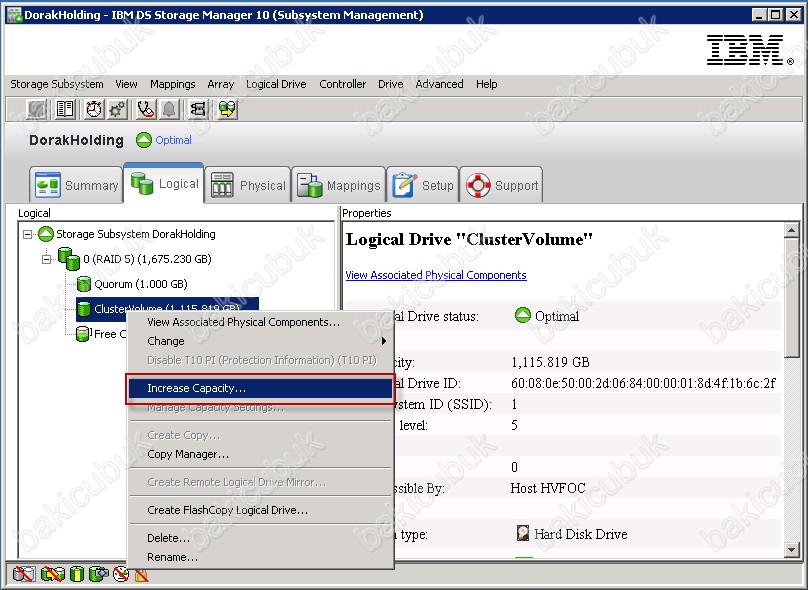Click the Host HVFOC value
The width and height of the screenshot is (808, 590).
click(548, 488)
